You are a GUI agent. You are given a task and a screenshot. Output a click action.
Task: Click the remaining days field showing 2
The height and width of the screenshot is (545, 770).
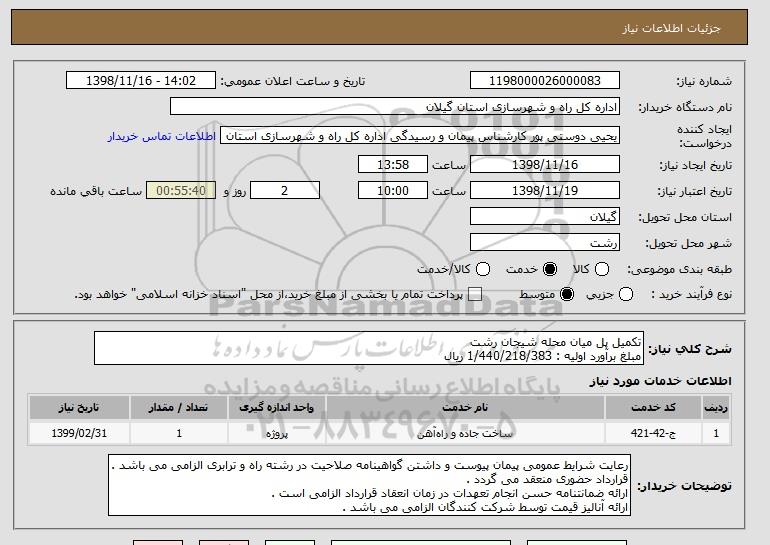click(285, 191)
